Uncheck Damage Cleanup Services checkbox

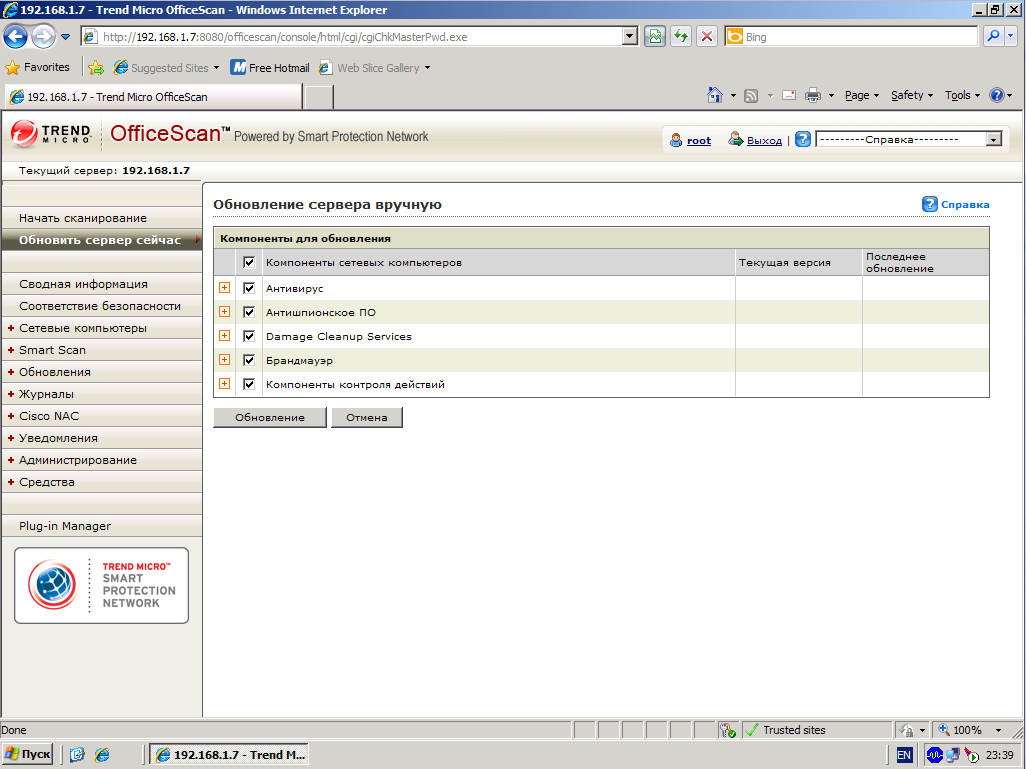click(x=249, y=336)
